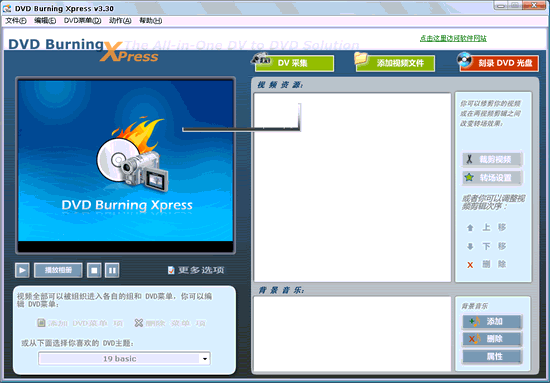
Task: Click the music note plus icon
Action: click(x=475, y=322)
